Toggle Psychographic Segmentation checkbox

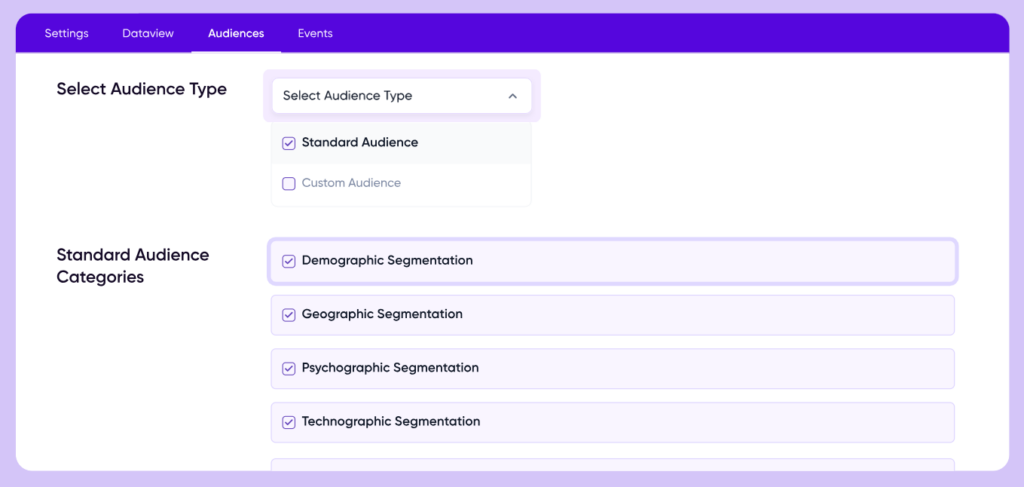[x=289, y=369]
